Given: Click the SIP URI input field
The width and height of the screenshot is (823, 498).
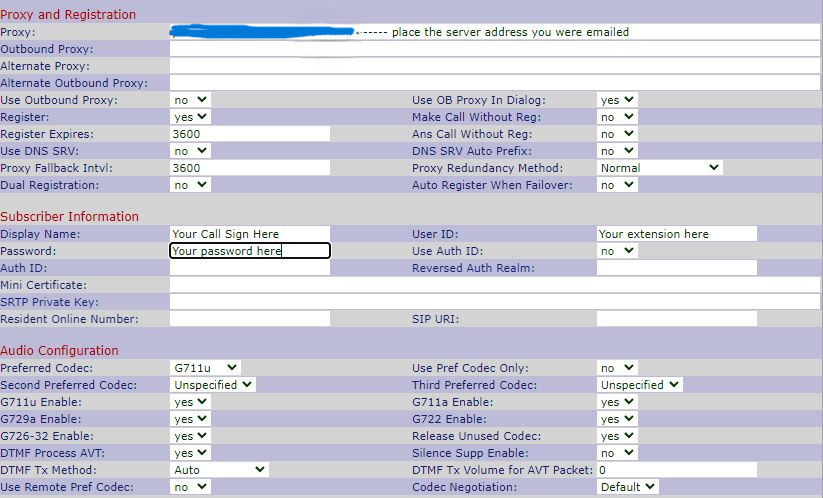Looking at the screenshot, I should [x=676, y=319].
